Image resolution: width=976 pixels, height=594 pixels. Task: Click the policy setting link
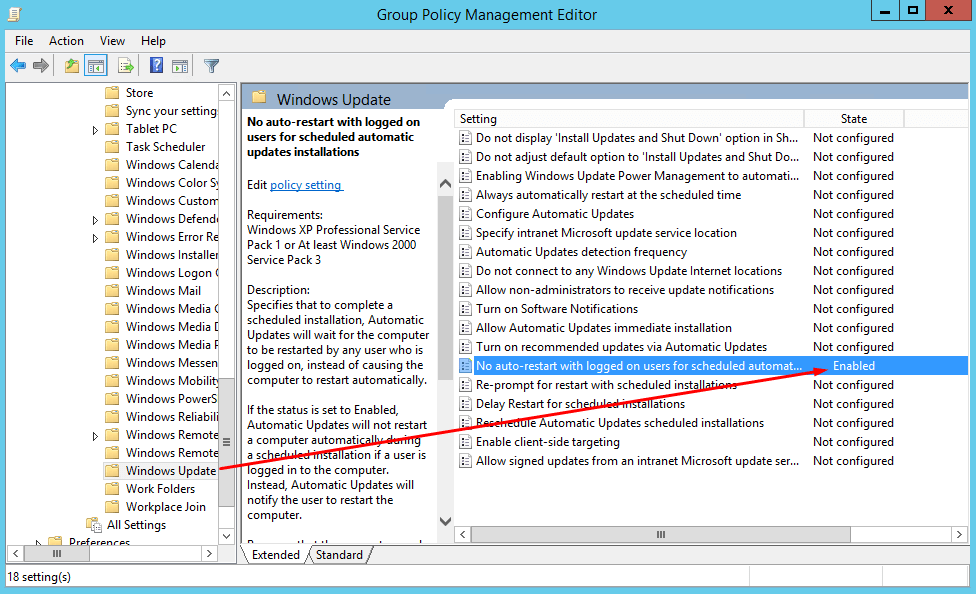[x=306, y=185]
